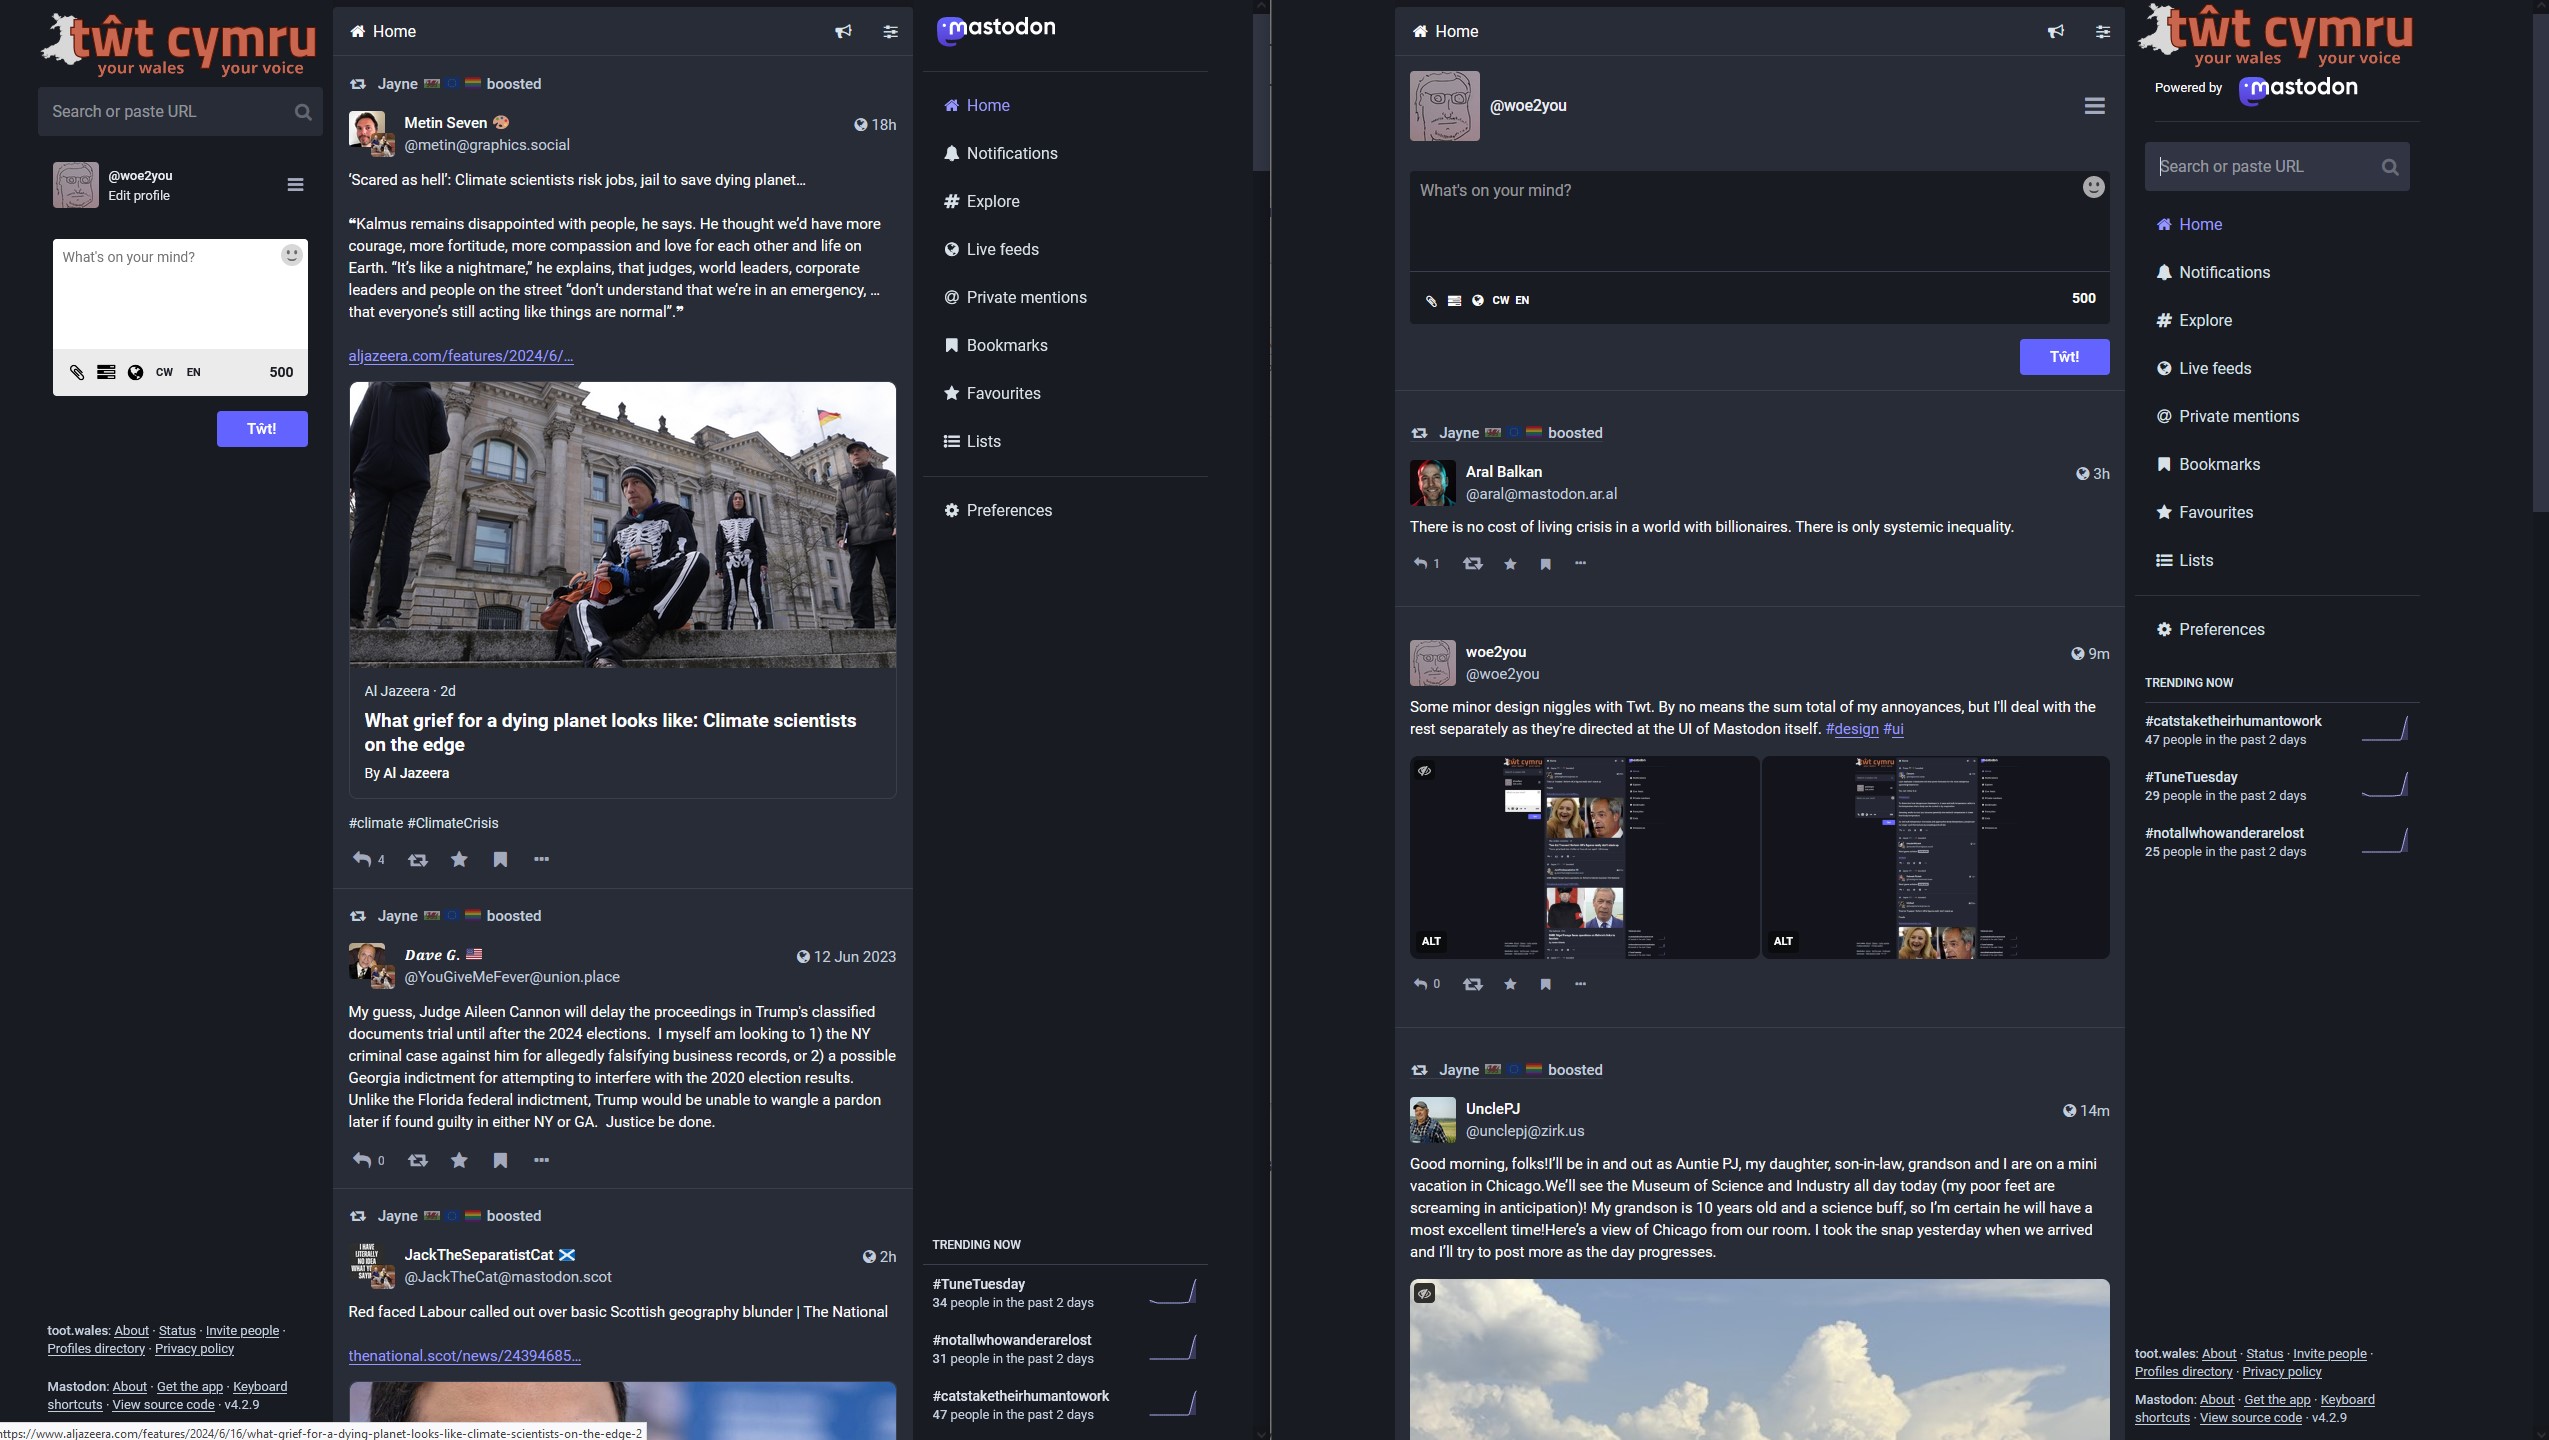The image size is (2549, 1440).
Task: Open Live feeds from the navigation menu
Action: point(1001,249)
